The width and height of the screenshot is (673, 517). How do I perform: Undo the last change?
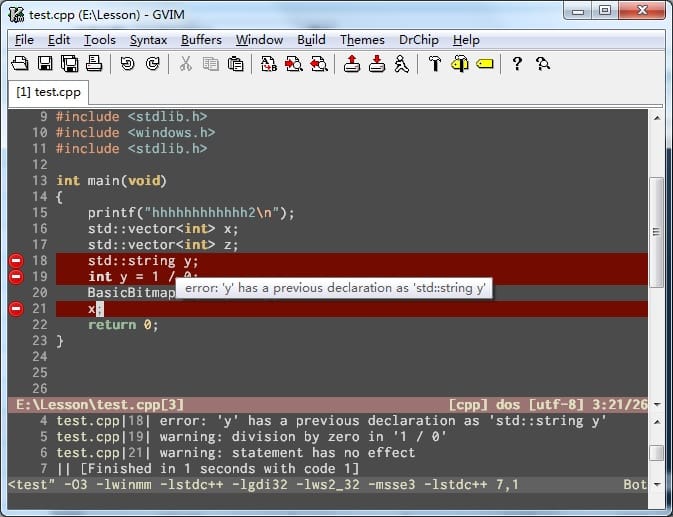coord(127,65)
